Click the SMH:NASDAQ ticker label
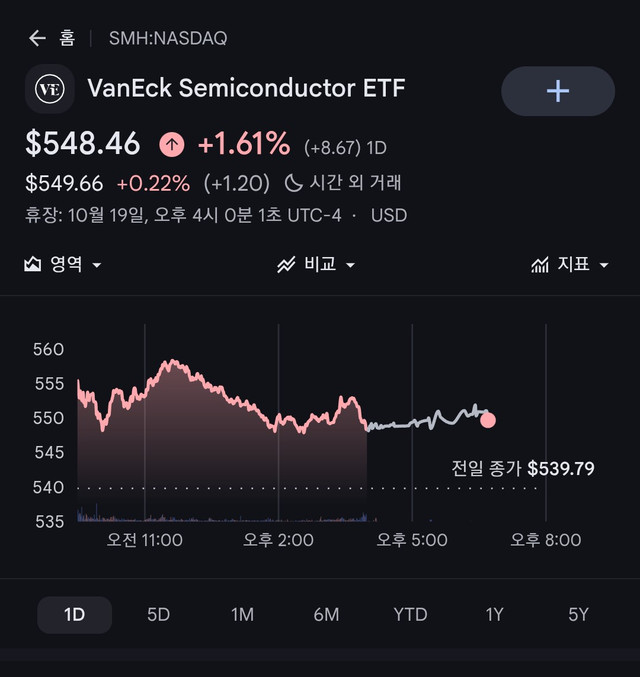Viewport: 640px width, 677px height. (168, 38)
